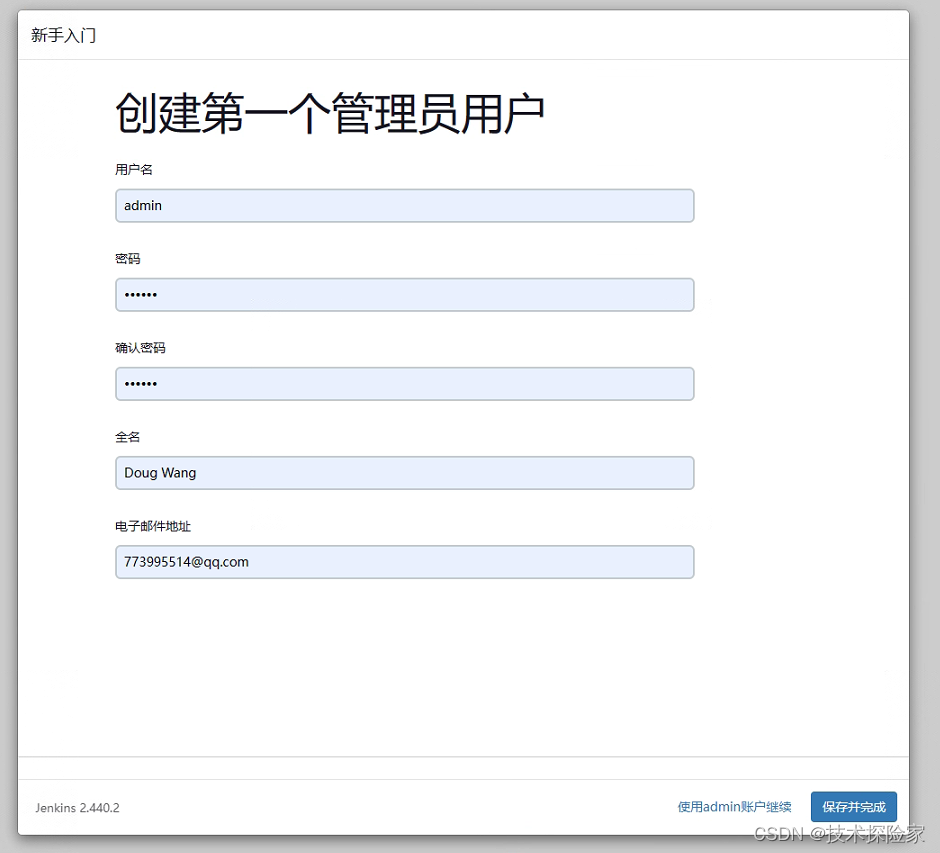Focus the 确认密码 confirm password field
The height and width of the screenshot is (853, 940).
pos(405,384)
